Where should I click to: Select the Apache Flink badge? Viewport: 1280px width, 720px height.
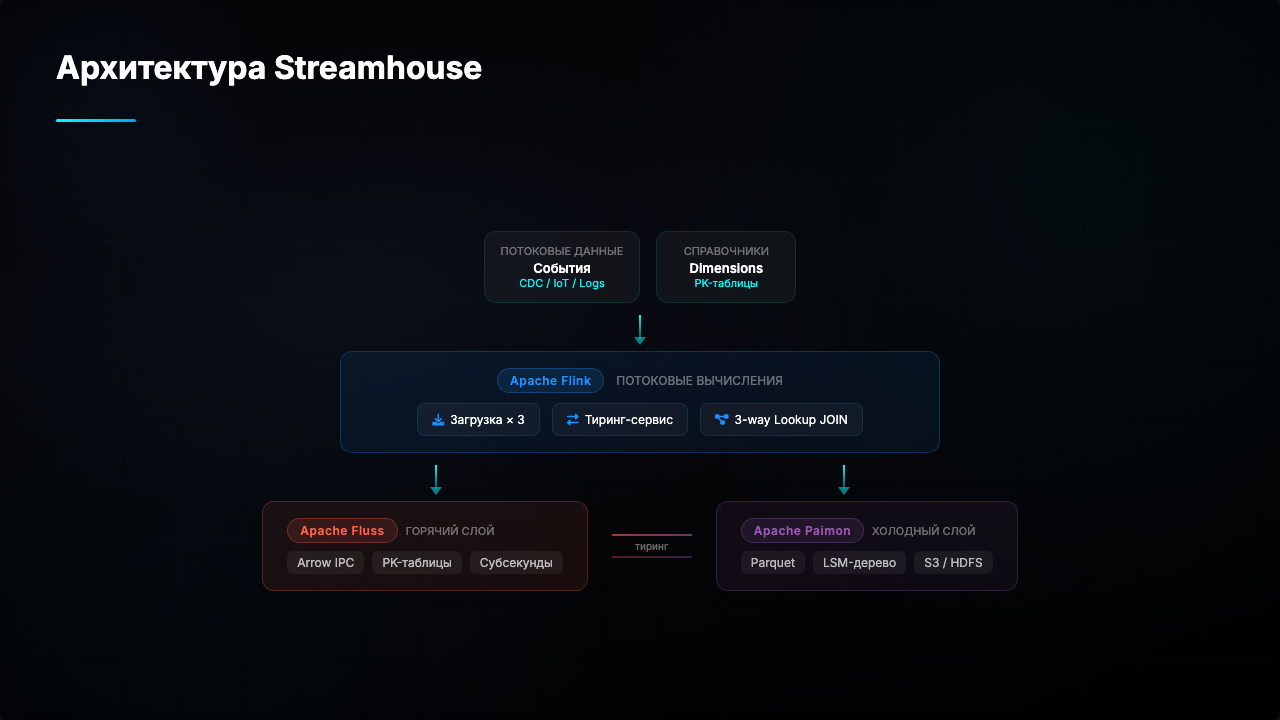pyautogui.click(x=550, y=381)
